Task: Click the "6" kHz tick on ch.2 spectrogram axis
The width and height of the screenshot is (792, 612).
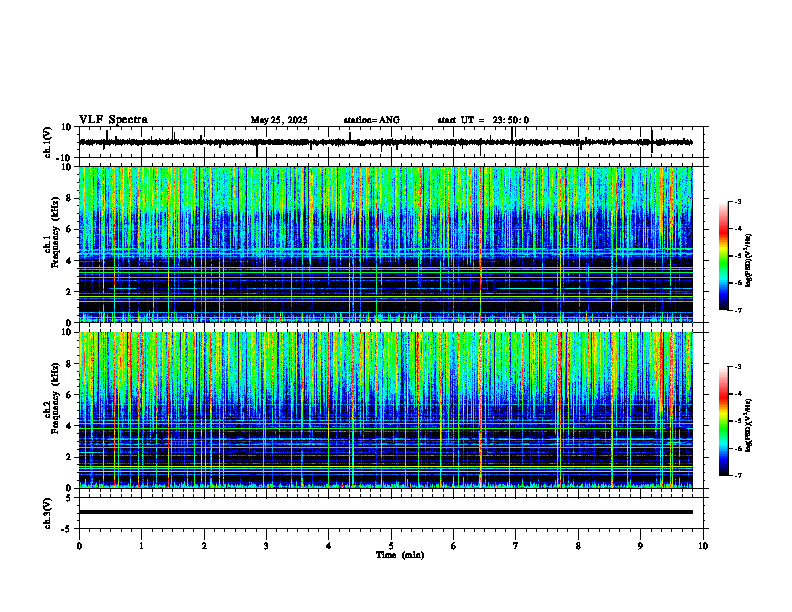Action: pyautogui.click(x=69, y=395)
